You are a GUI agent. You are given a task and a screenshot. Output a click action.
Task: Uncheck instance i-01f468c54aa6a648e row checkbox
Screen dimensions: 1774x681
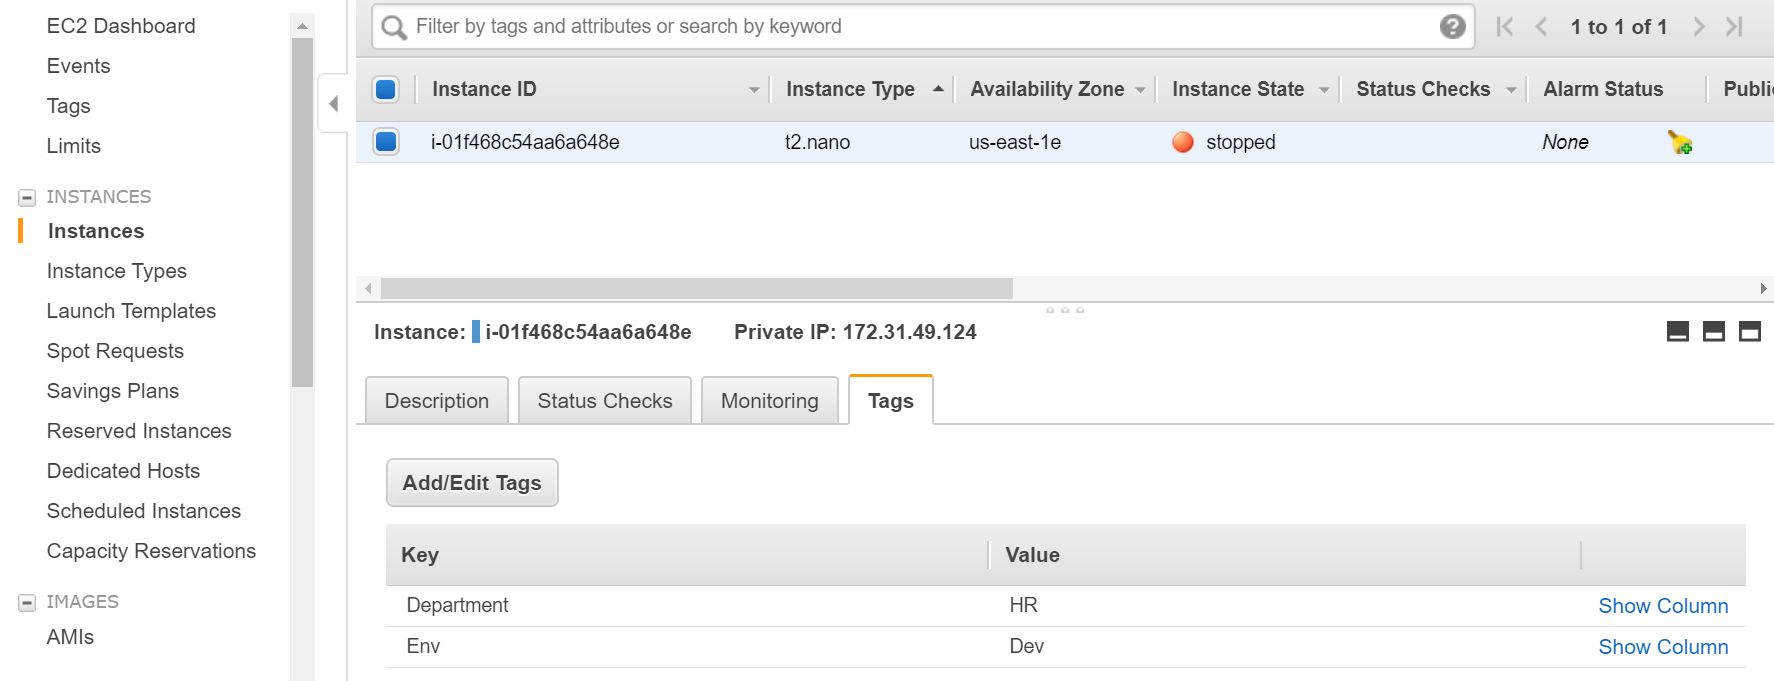click(x=386, y=142)
